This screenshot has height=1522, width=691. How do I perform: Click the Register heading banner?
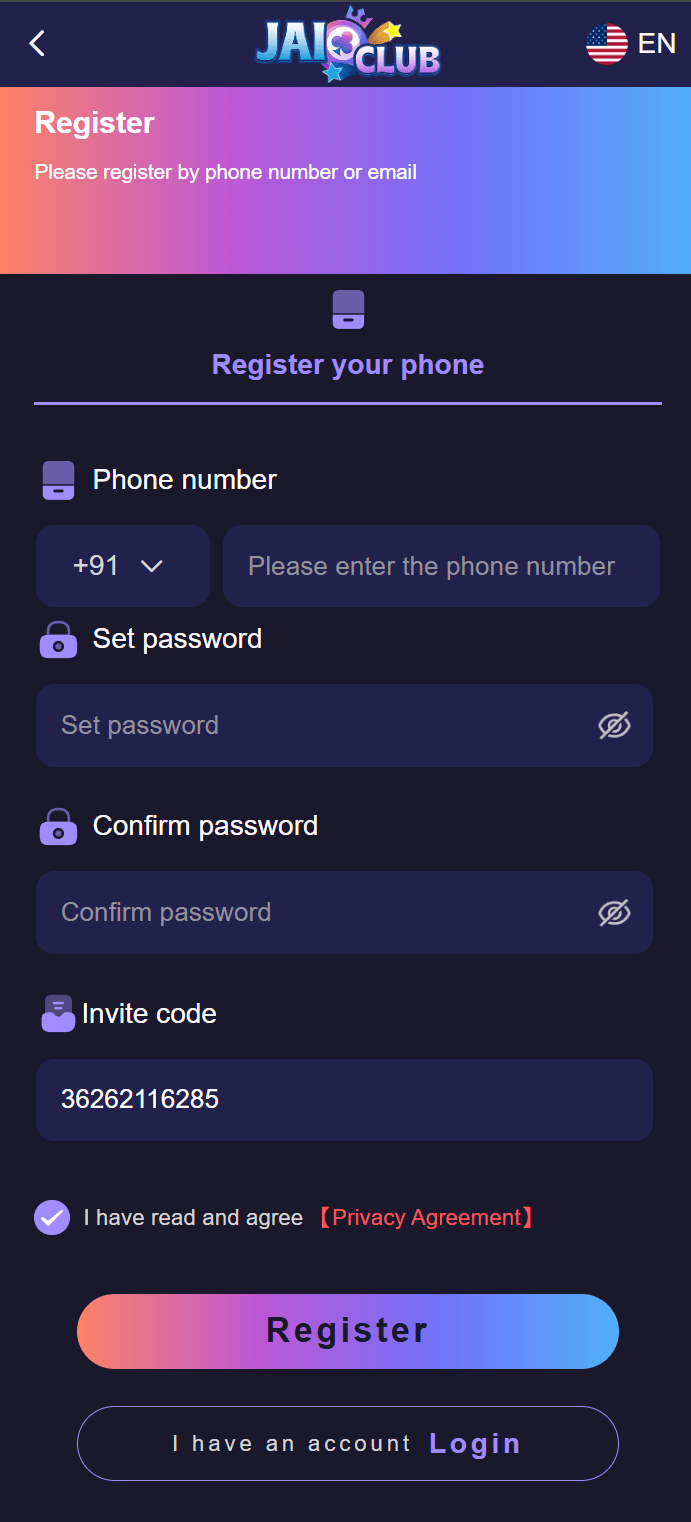[94, 123]
